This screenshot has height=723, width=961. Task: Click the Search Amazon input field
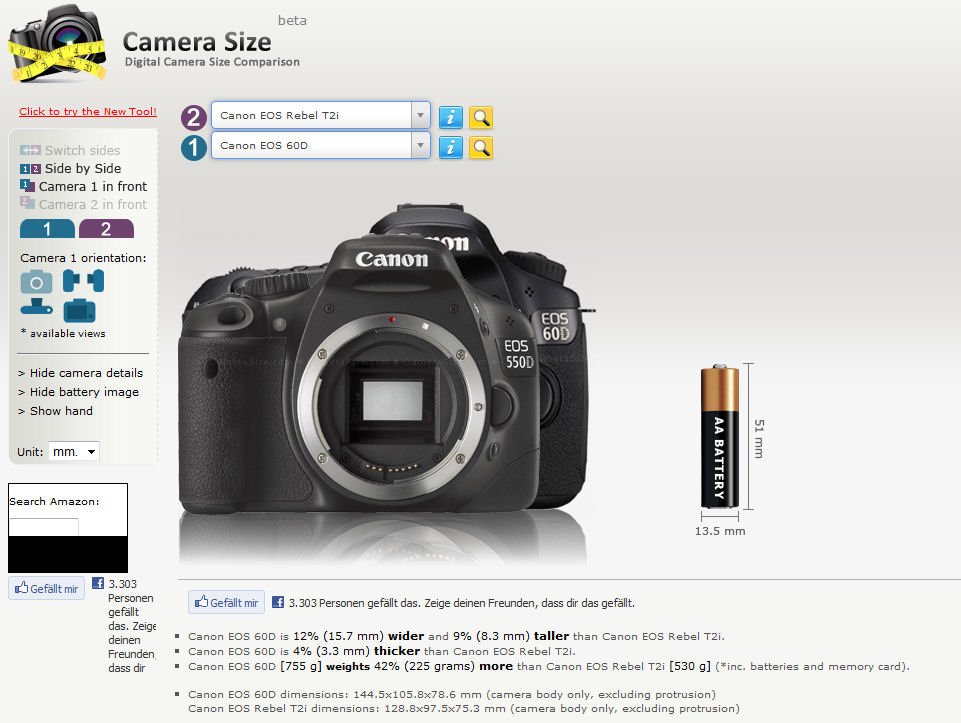44,527
